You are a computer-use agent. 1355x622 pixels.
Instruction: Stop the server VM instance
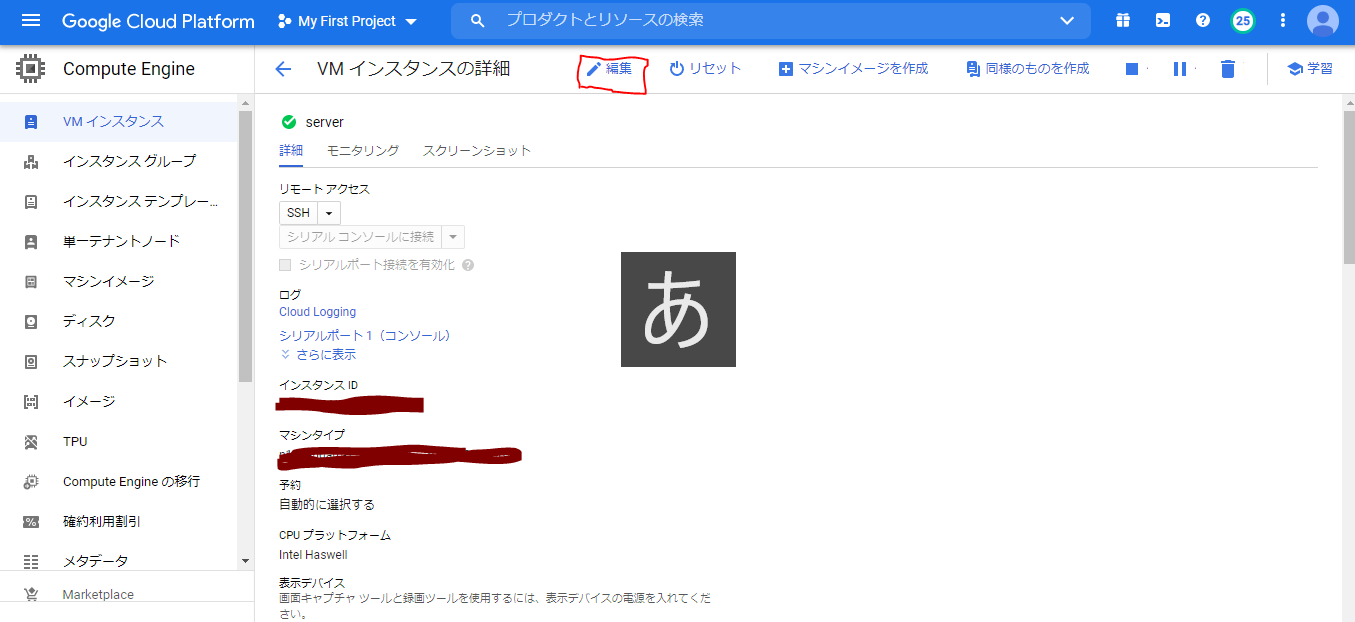(x=1133, y=68)
